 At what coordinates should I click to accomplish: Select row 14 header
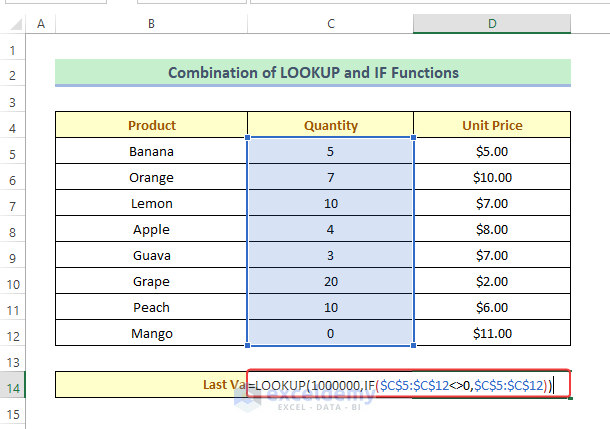[13, 385]
